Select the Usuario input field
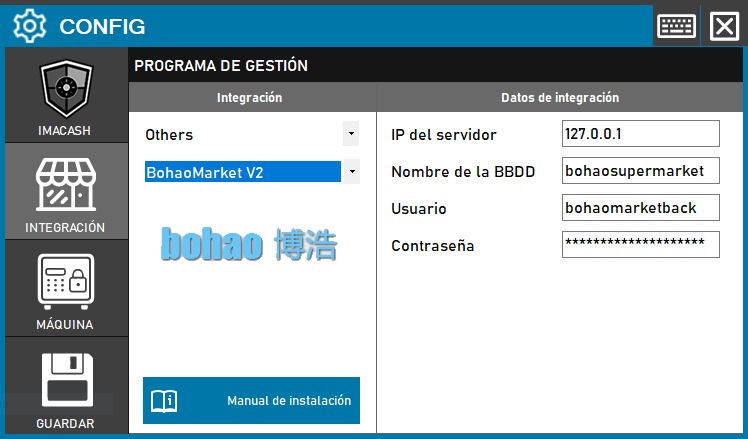This screenshot has width=748, height=439. coord(640,208)
